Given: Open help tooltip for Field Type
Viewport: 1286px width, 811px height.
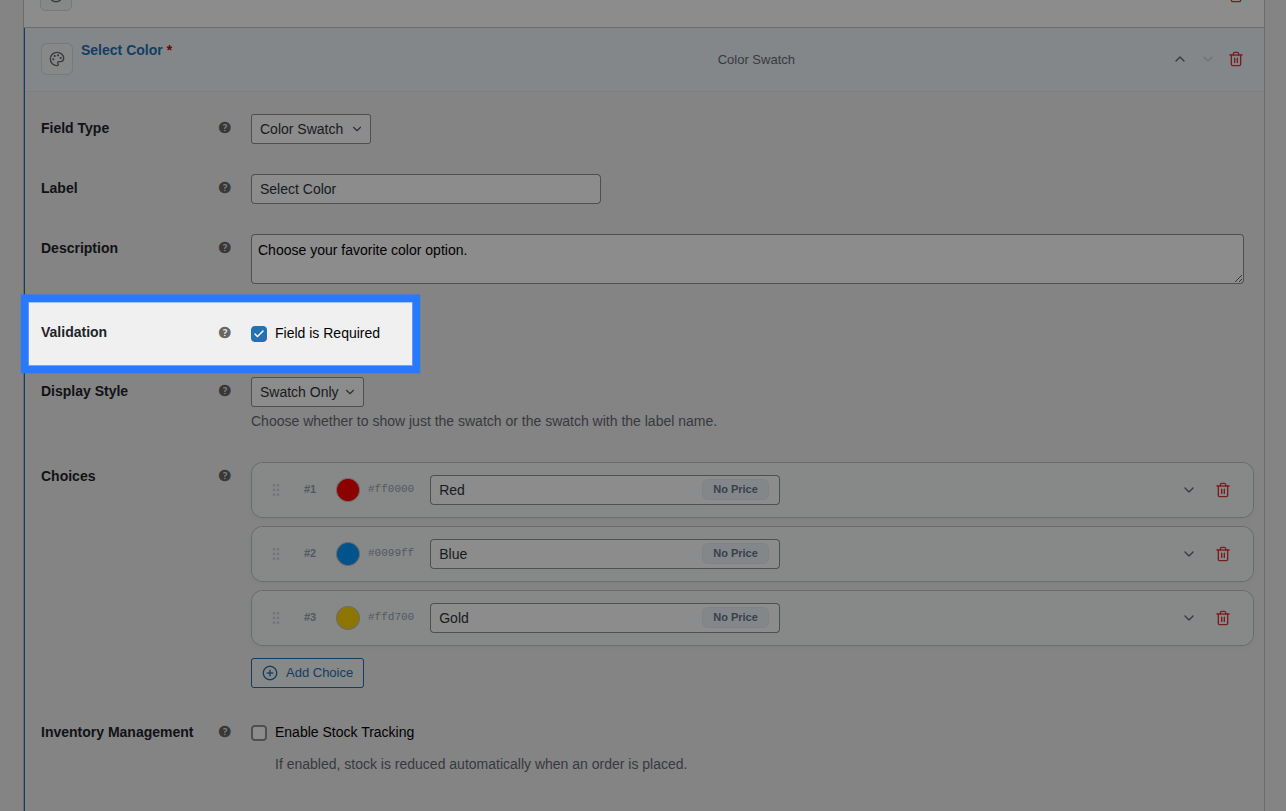Looking at the screenshot, I should [x=225, y=128].
